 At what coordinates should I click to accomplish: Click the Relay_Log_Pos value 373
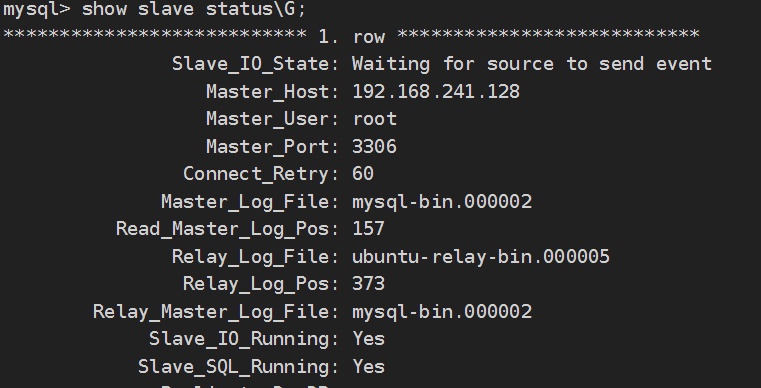[x=368, y=284]
